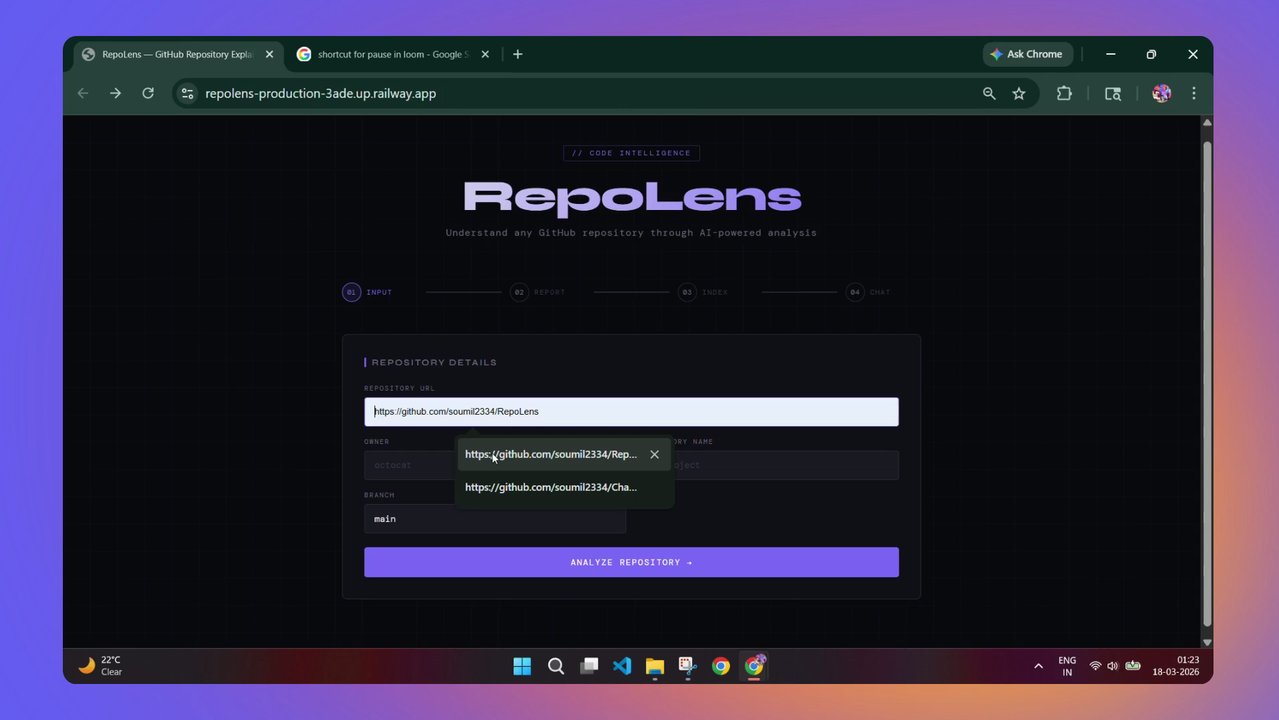Open the Google Lens search icon in toolbar
The image size is (1279, 720).
click(x=1113, y=93)
